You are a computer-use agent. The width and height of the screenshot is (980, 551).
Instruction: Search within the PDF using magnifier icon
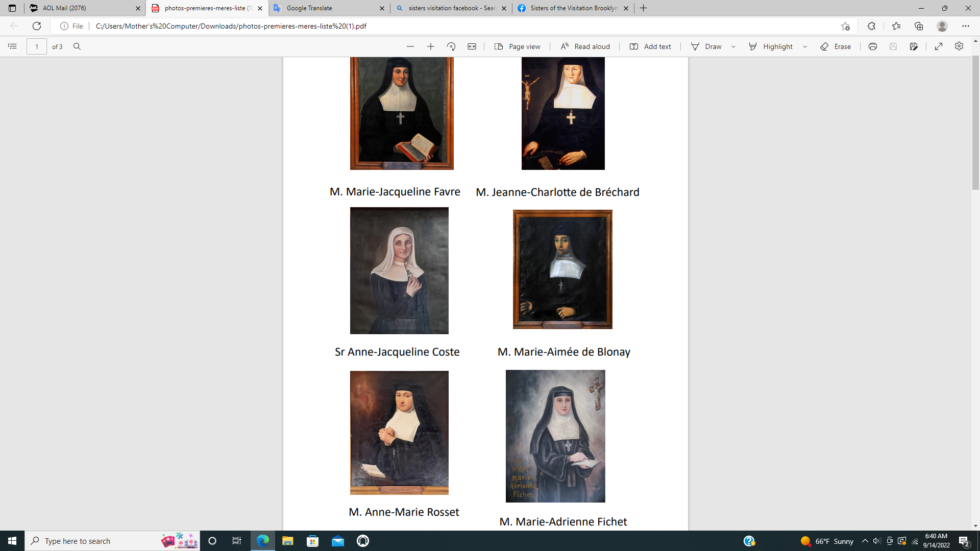(x=77, y=47)
